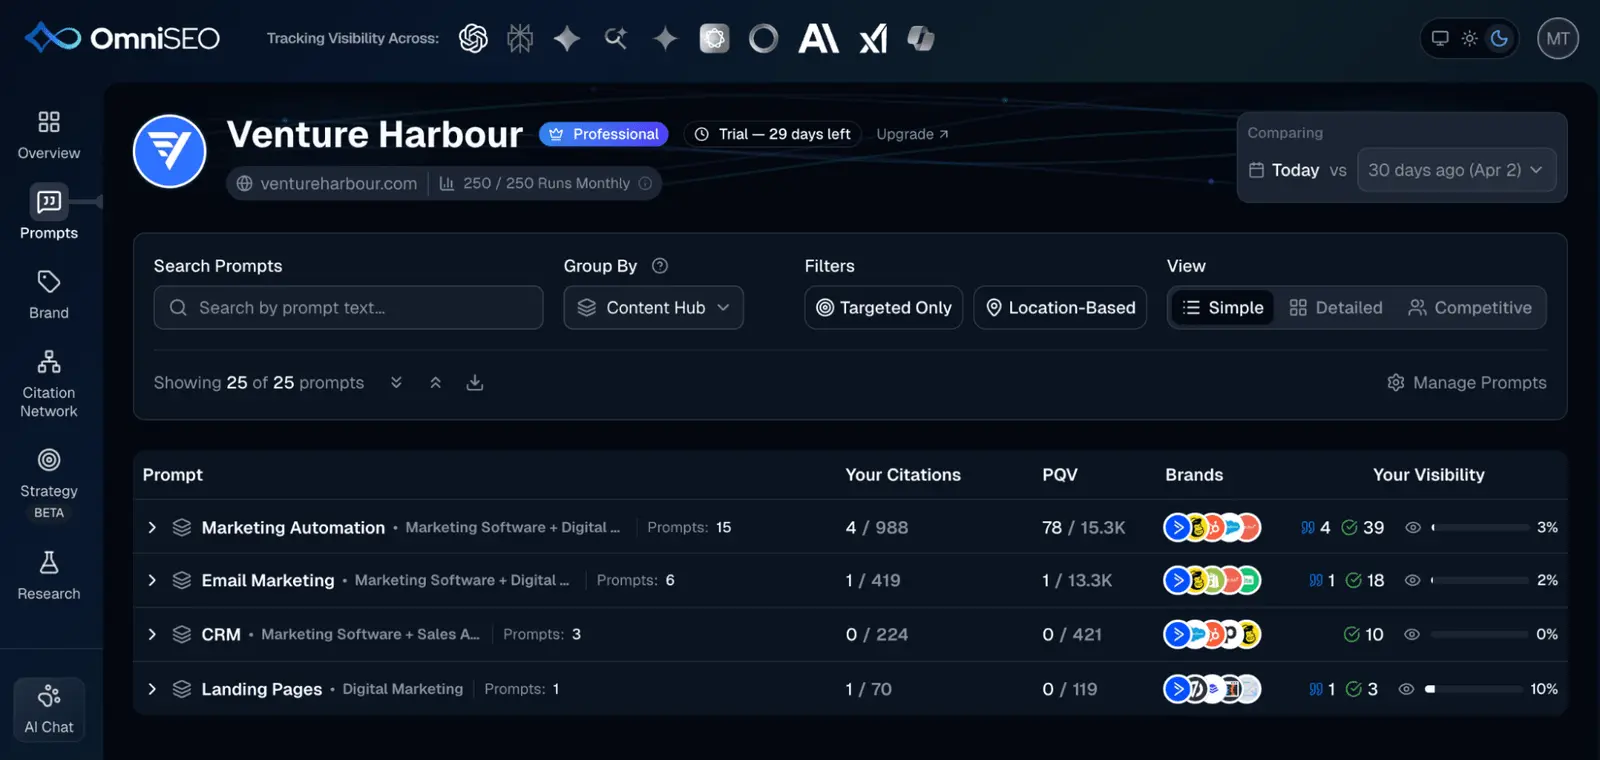Click the Your Citations column header

pyautogui.click(x=903, y=475)
